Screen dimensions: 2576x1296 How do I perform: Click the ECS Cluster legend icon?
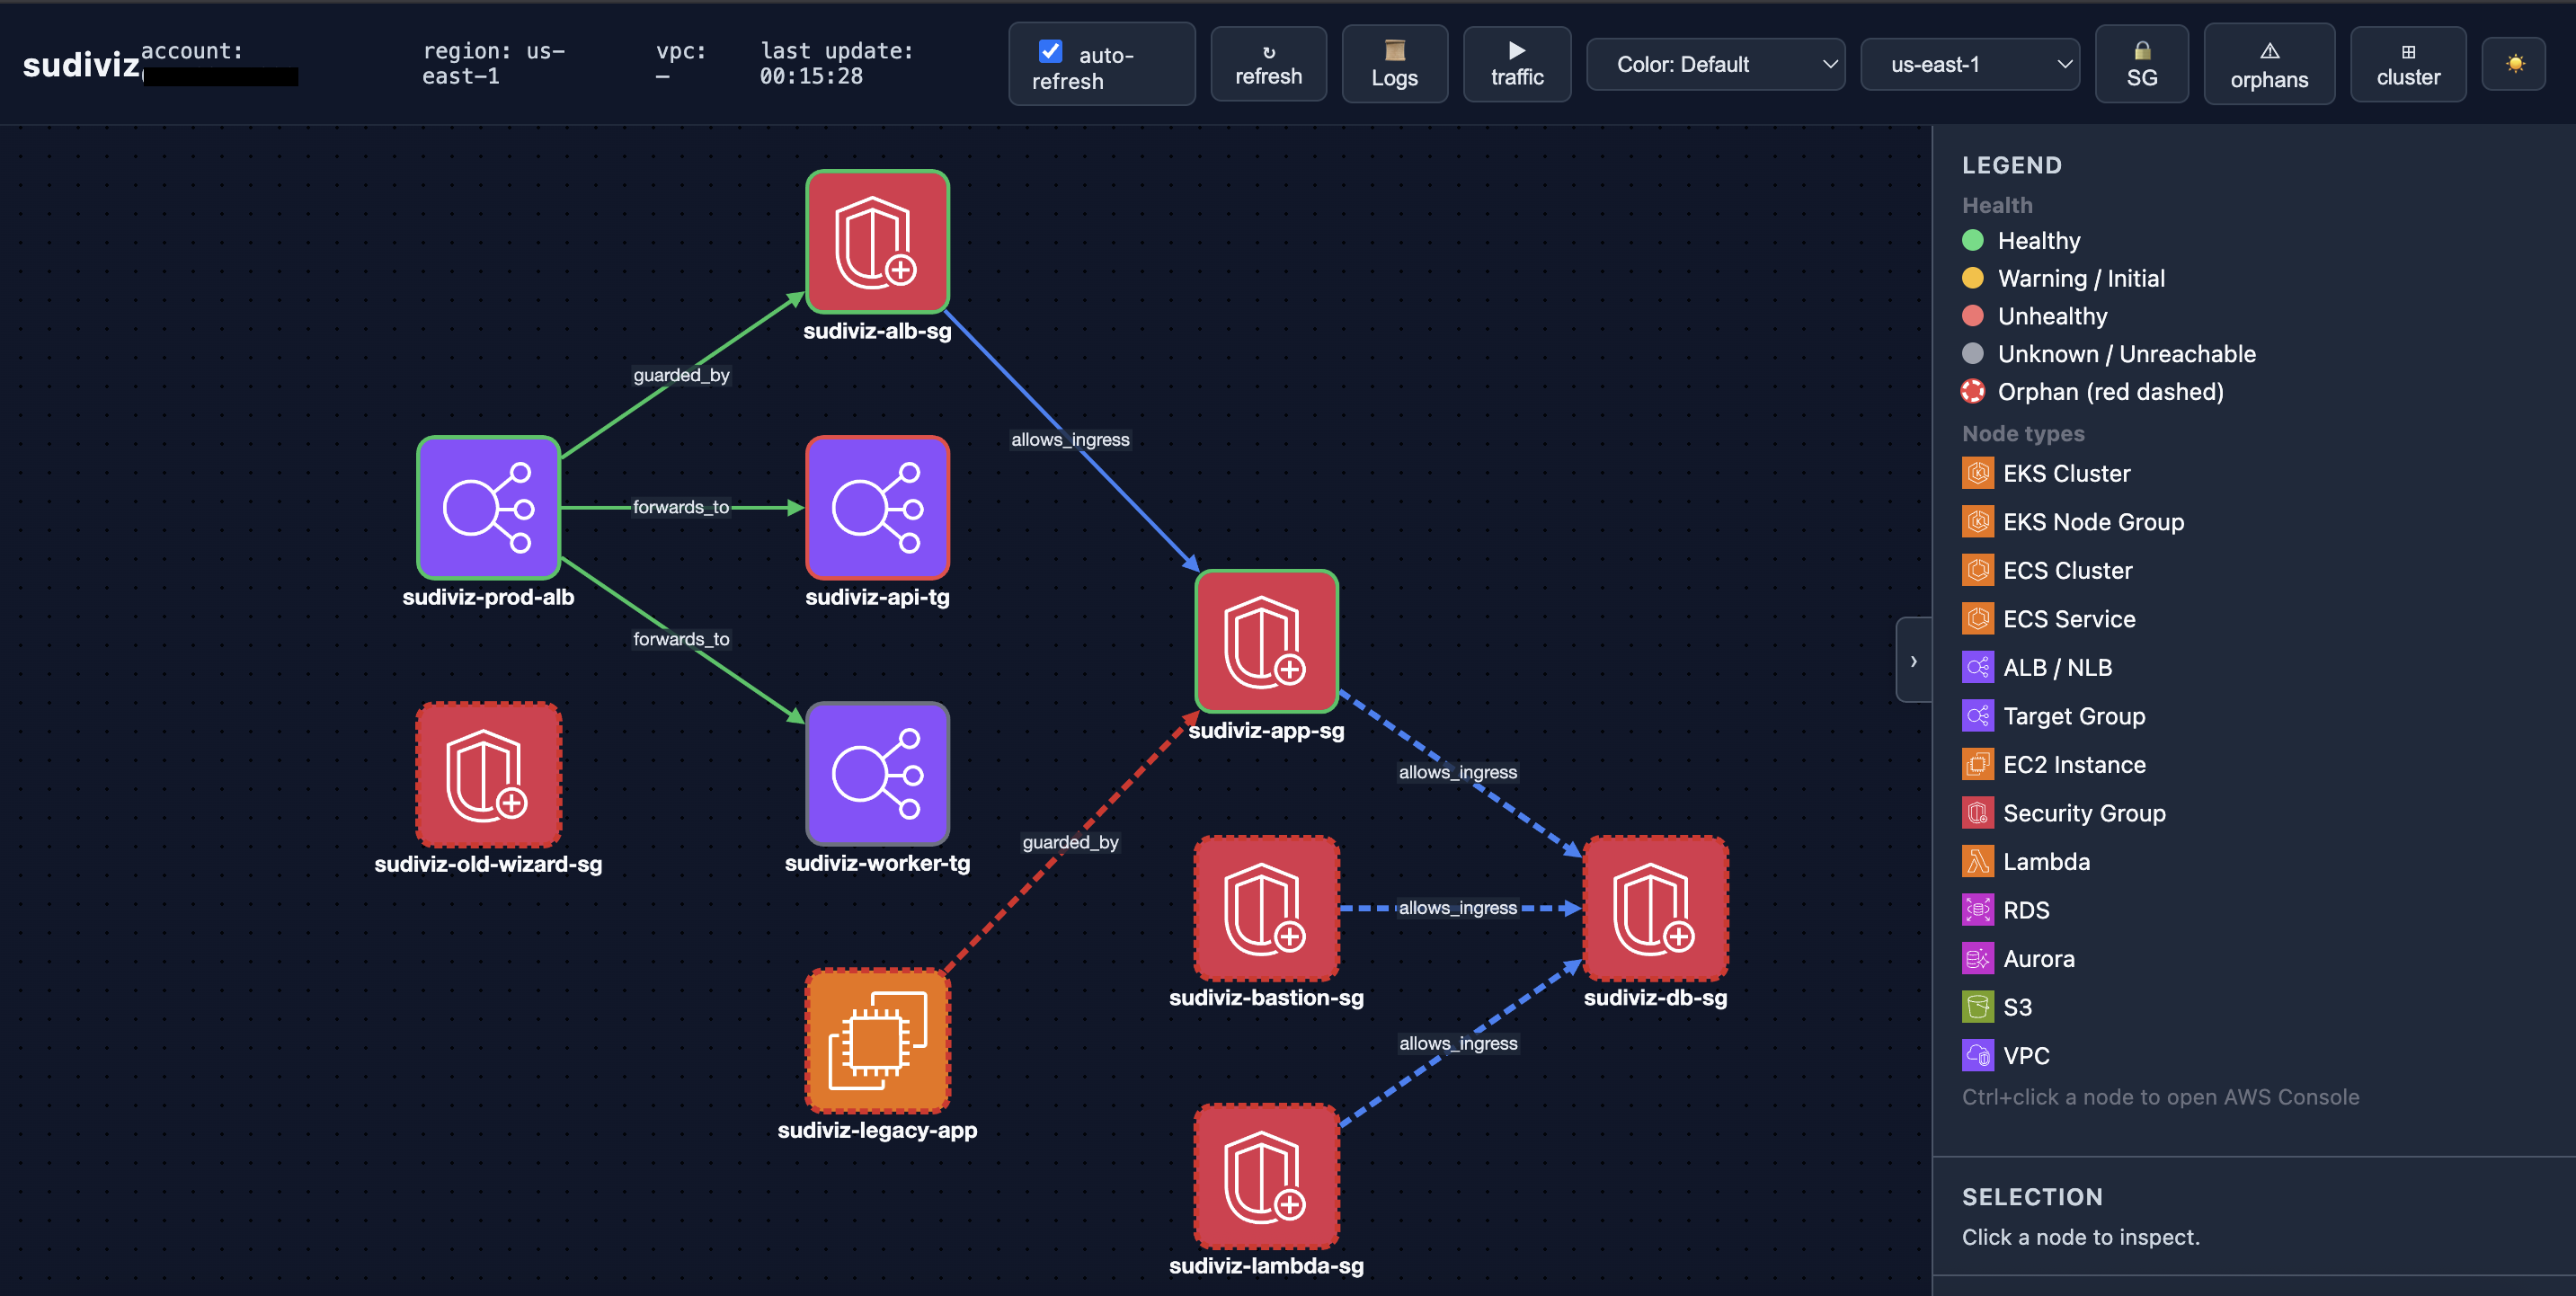pyautogui.click(x=1977, y=570)
